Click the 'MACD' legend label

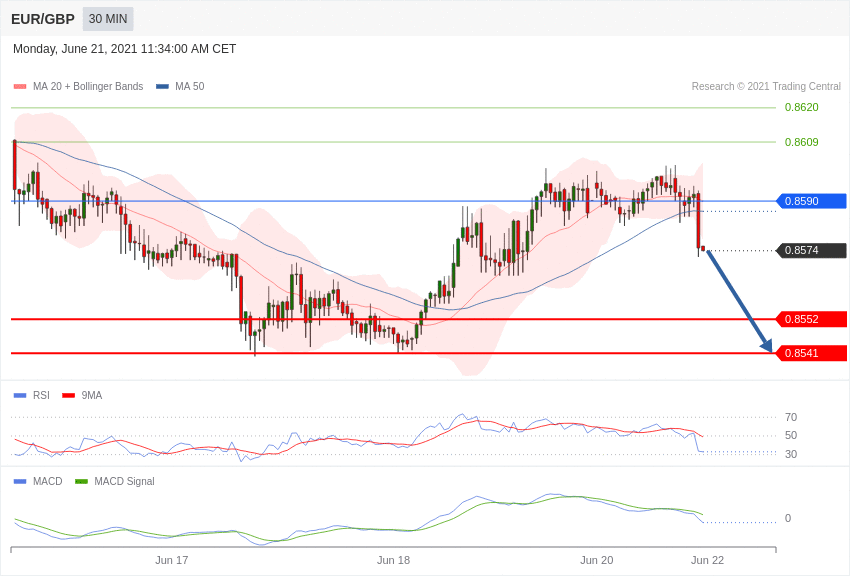point(48,481)
